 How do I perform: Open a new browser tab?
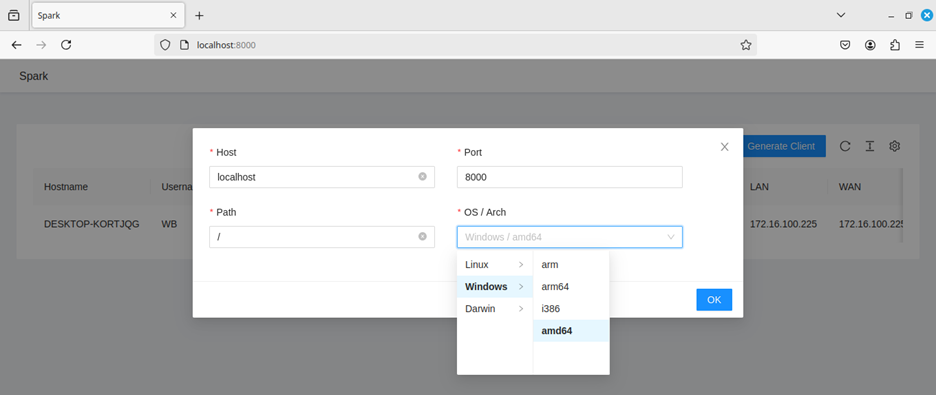pos(199,16)
